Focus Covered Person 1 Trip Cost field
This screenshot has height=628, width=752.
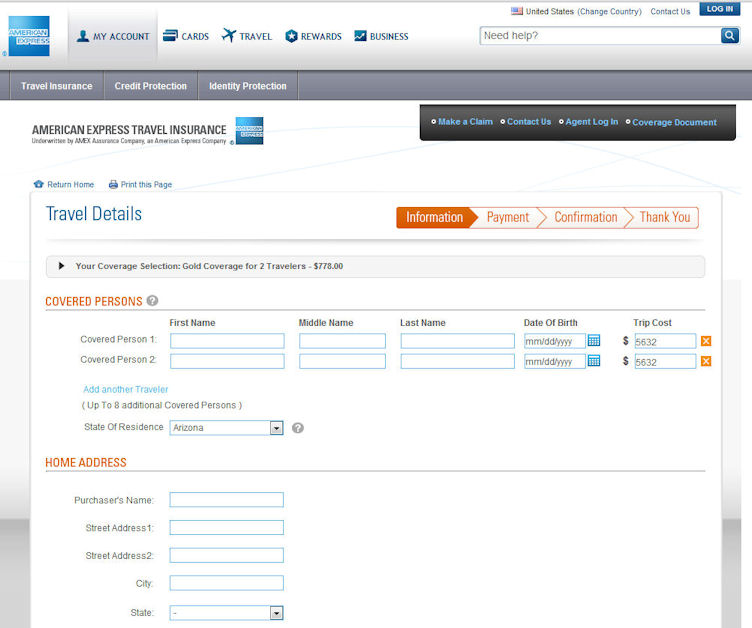(665, 341)
